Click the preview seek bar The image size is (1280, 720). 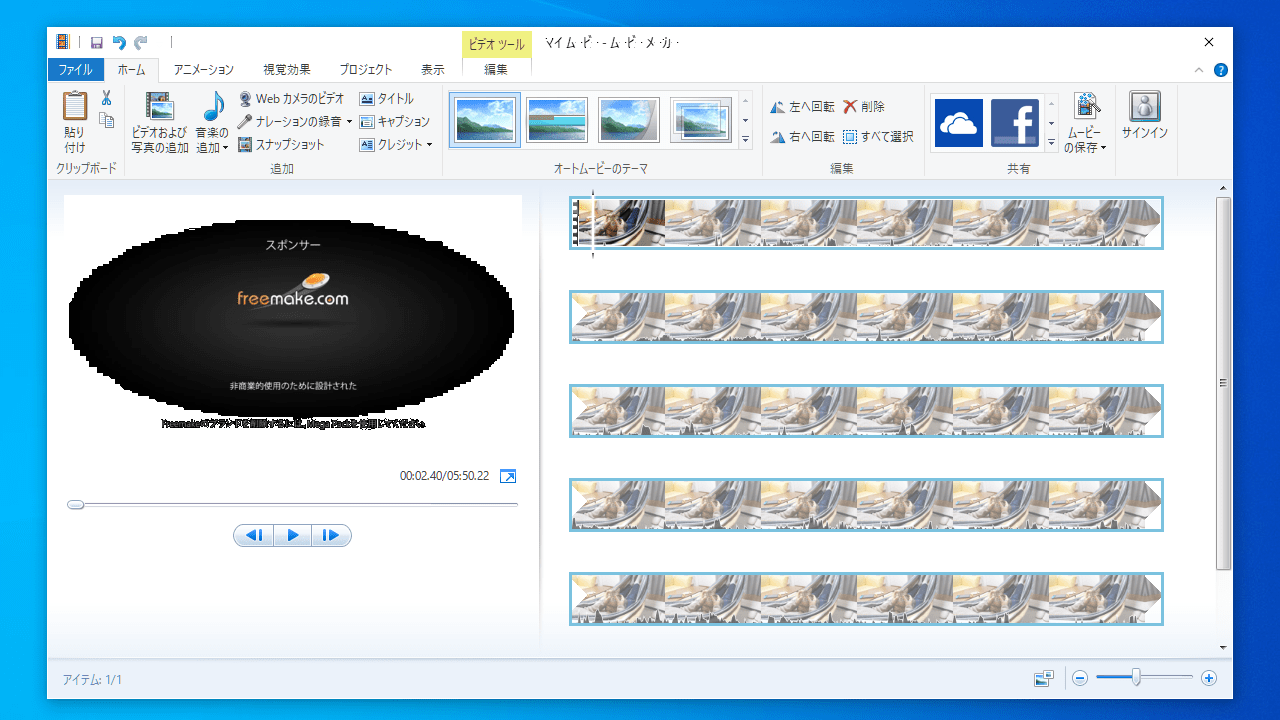(292, 504)
